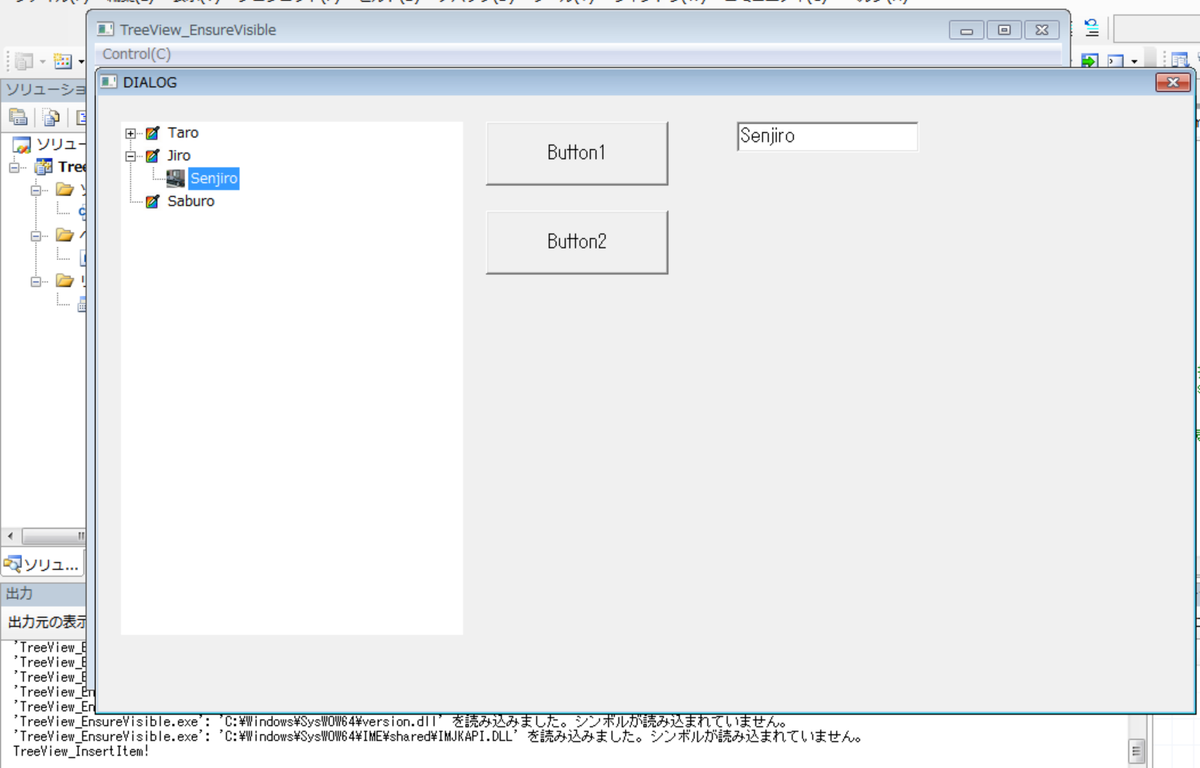The image size is (1200, 768).
Task: Click the topmost yellow folder icon
Action: [x=65, y=189]
